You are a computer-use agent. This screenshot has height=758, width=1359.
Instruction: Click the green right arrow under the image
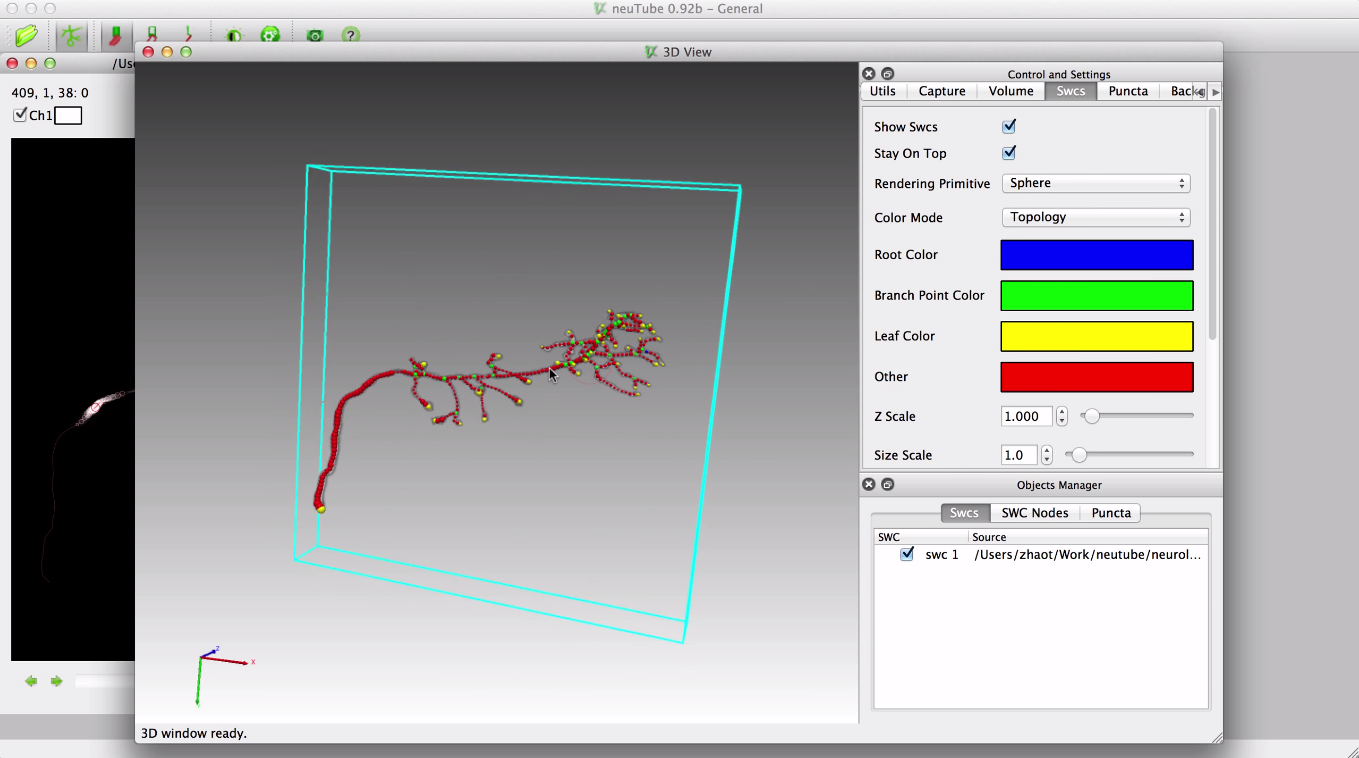[x=56, y=681]
